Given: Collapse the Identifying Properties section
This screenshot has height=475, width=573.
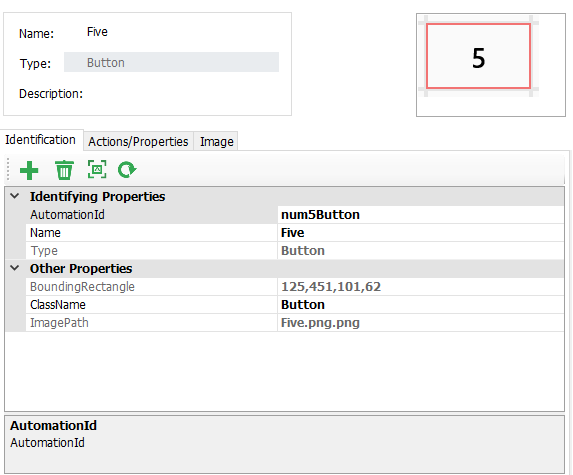Looking at the screenshot, I should click(x=15, y=196).
